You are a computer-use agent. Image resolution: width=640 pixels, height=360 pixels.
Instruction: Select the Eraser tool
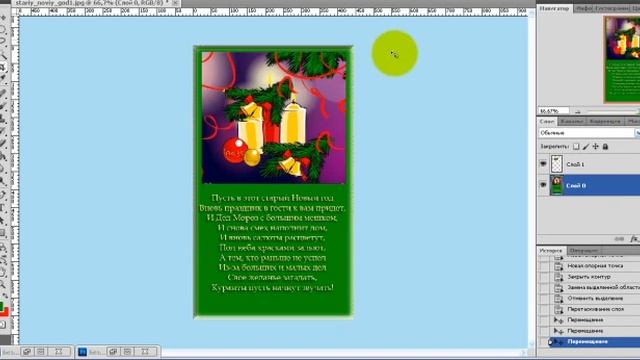coord(4,143)
